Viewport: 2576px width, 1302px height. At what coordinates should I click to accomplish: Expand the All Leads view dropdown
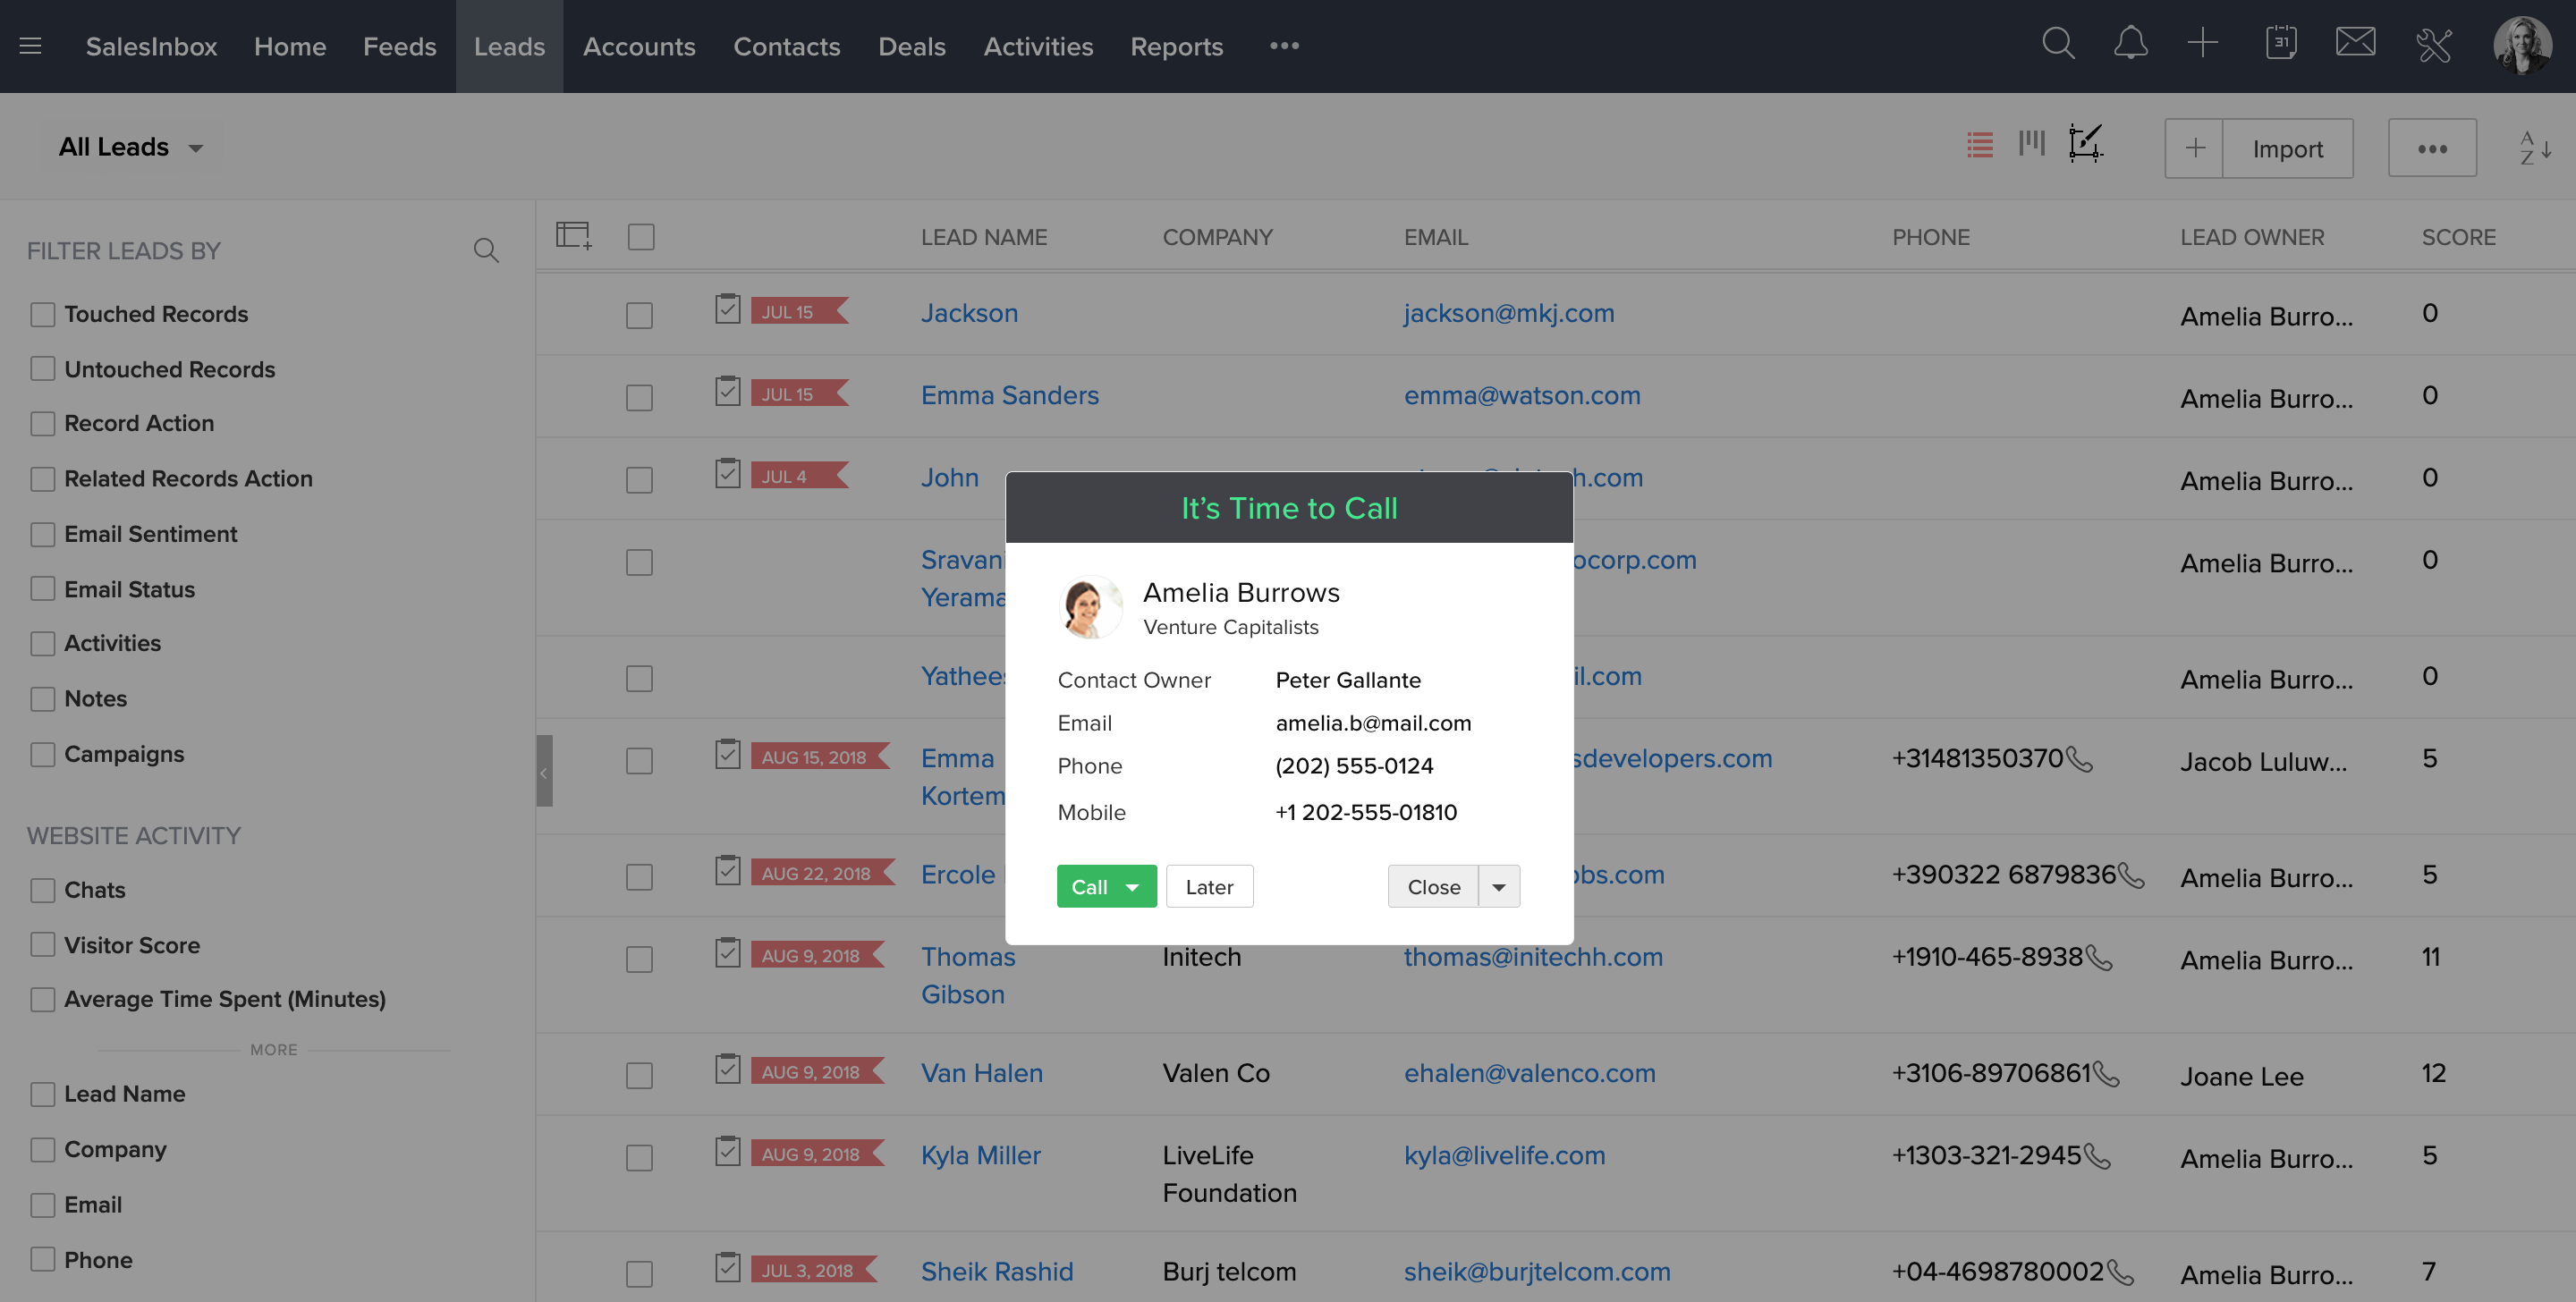(x=195, y=148)
